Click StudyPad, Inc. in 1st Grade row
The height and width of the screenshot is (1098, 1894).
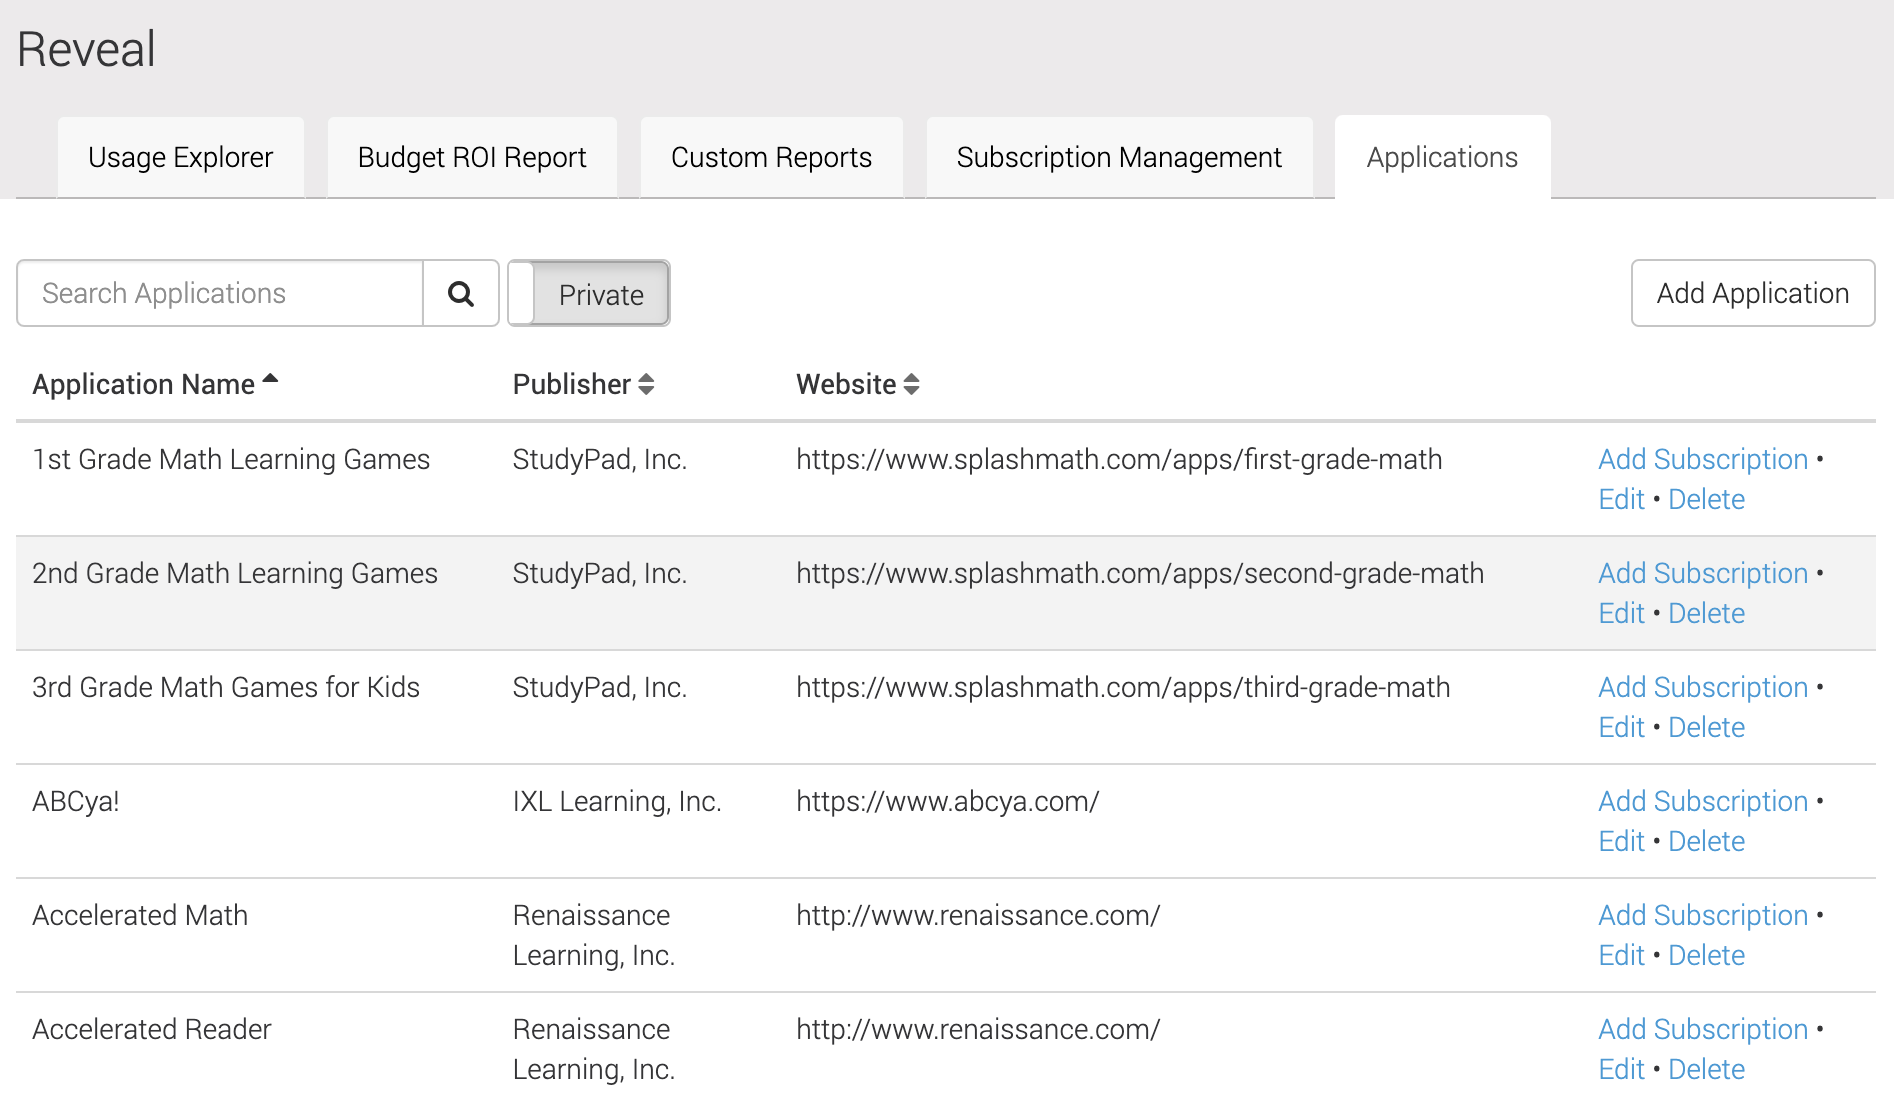click(600, 459)
